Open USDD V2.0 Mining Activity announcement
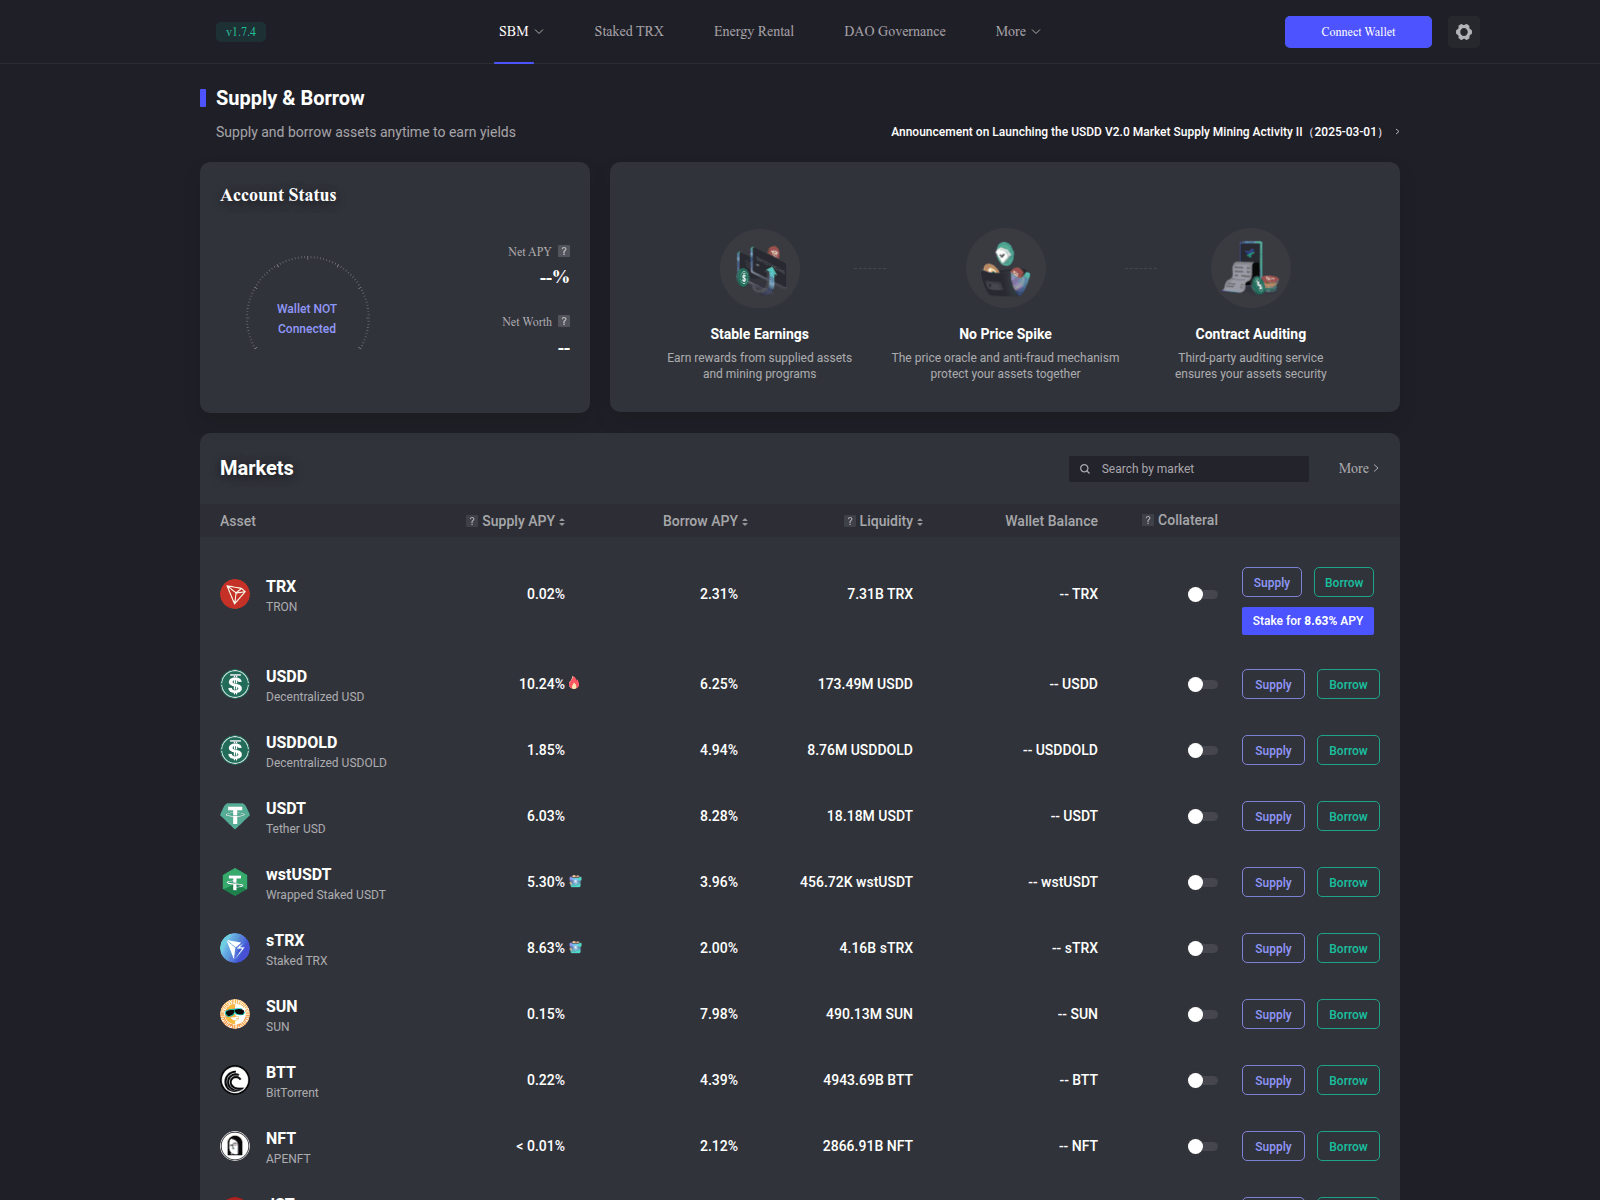The height and width of the screenshot is (1200, 1600). 1137,132
